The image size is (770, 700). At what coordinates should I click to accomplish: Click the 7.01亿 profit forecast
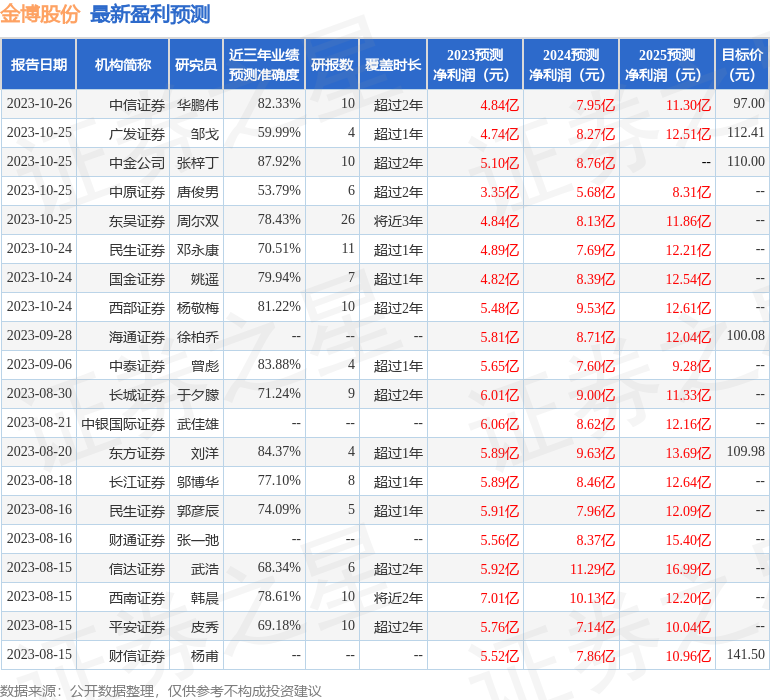click(x=499, y=598)
